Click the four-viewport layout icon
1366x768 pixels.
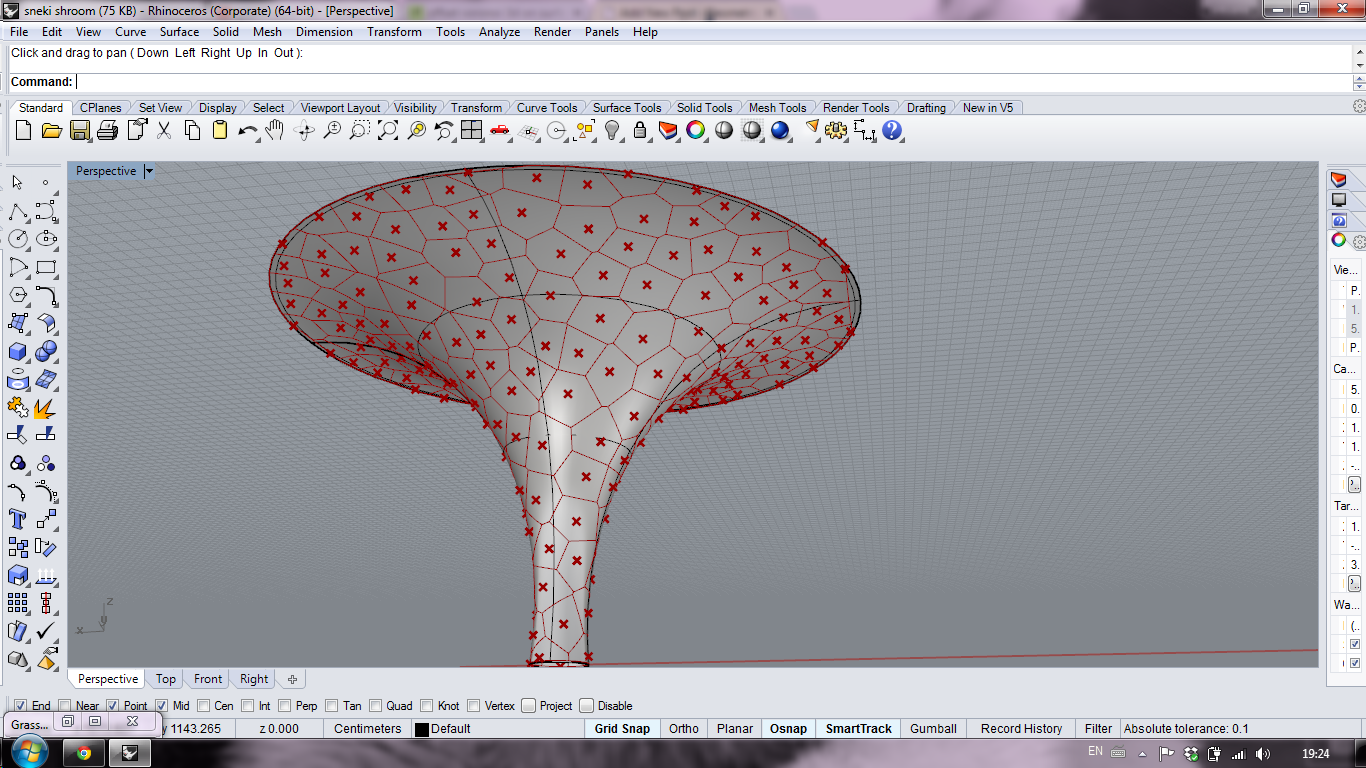(x=472, y=130)
